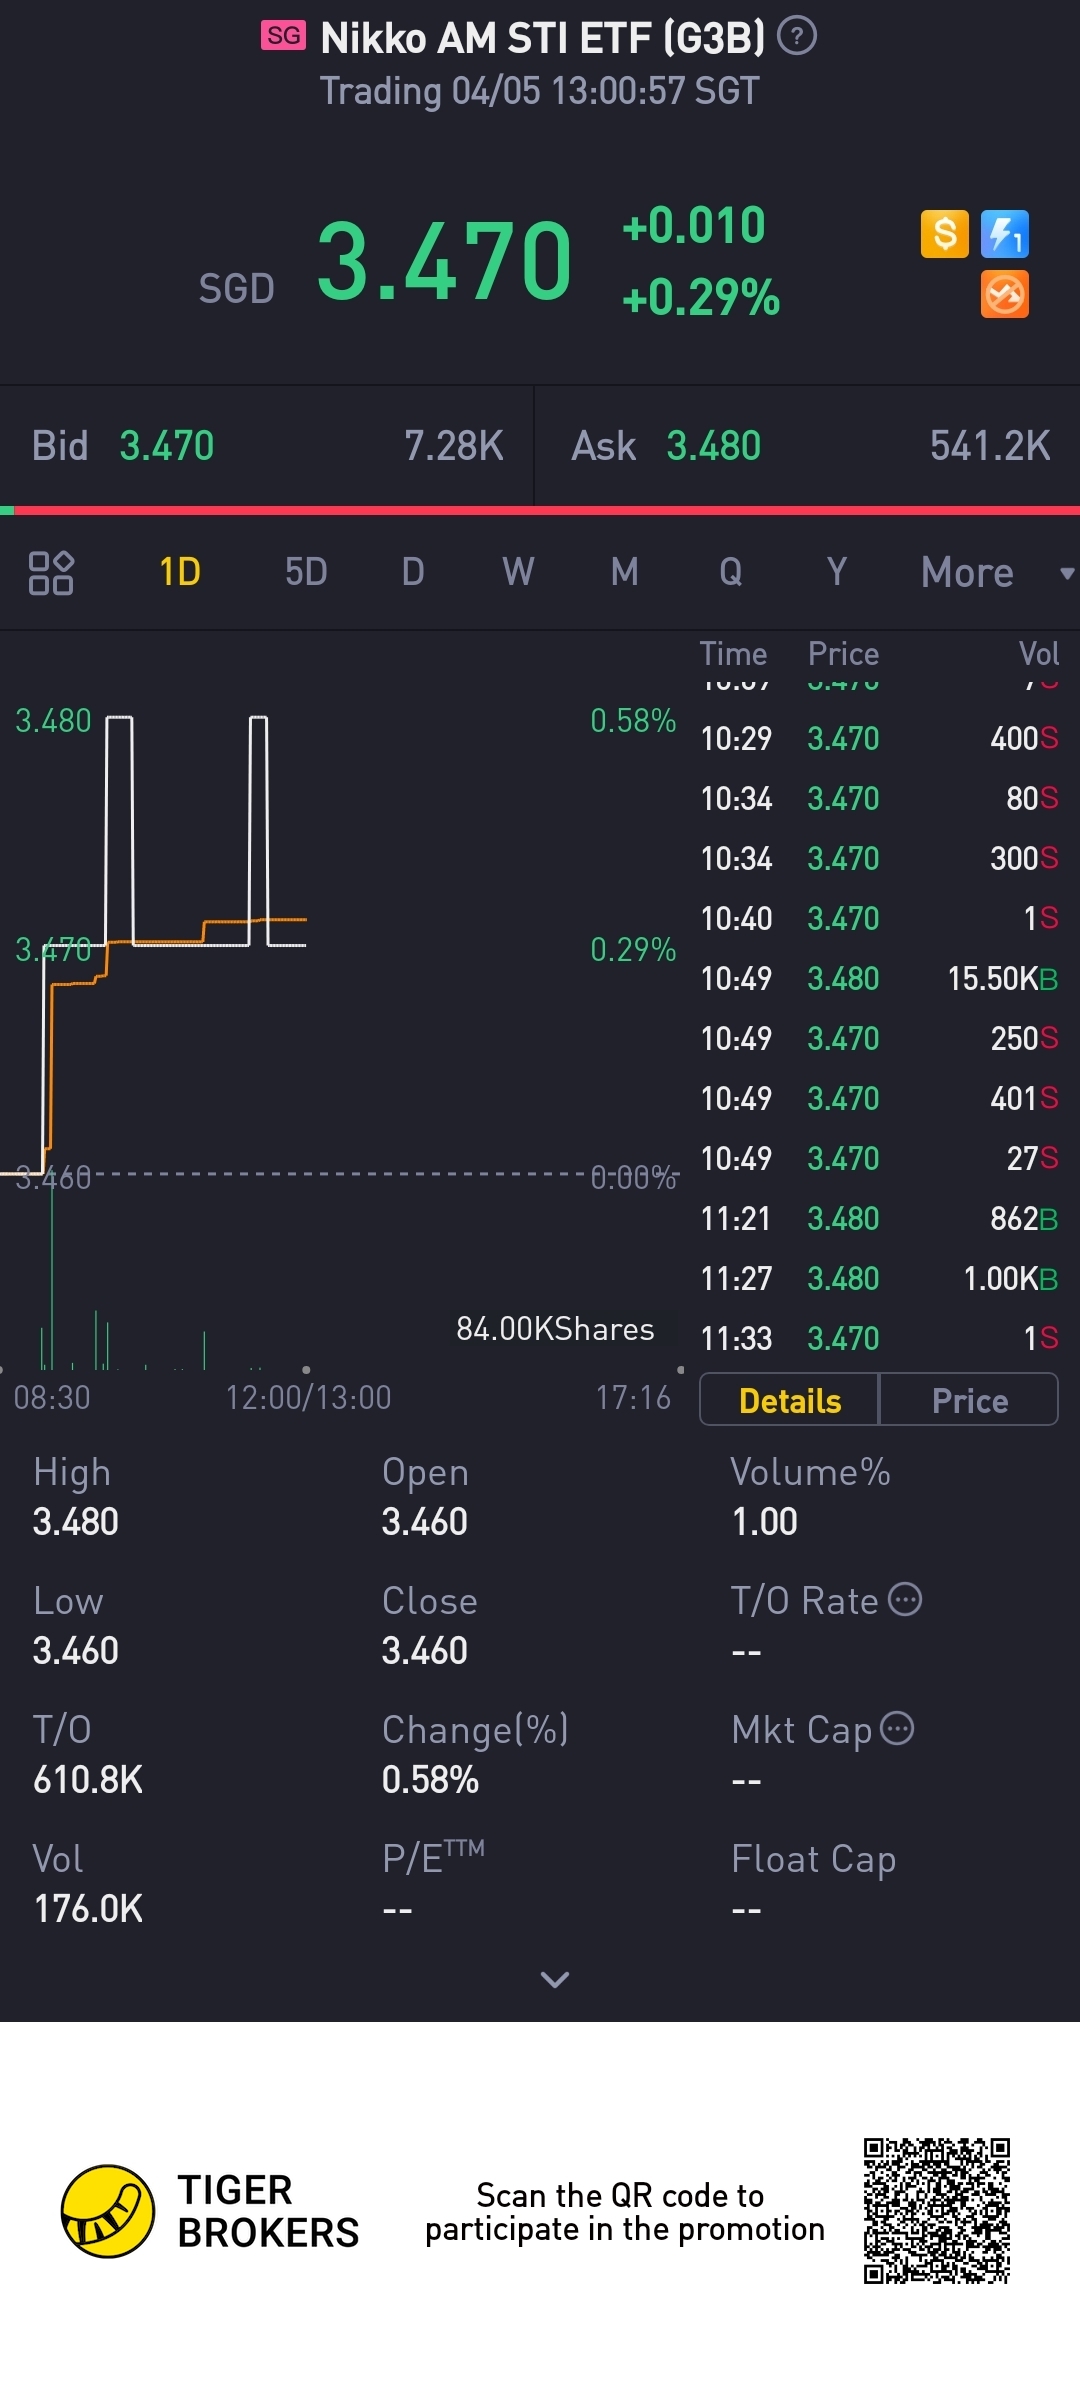
Task: Tap the Float Cap label
Action: pyautogui.click(x=813, y=1859)
